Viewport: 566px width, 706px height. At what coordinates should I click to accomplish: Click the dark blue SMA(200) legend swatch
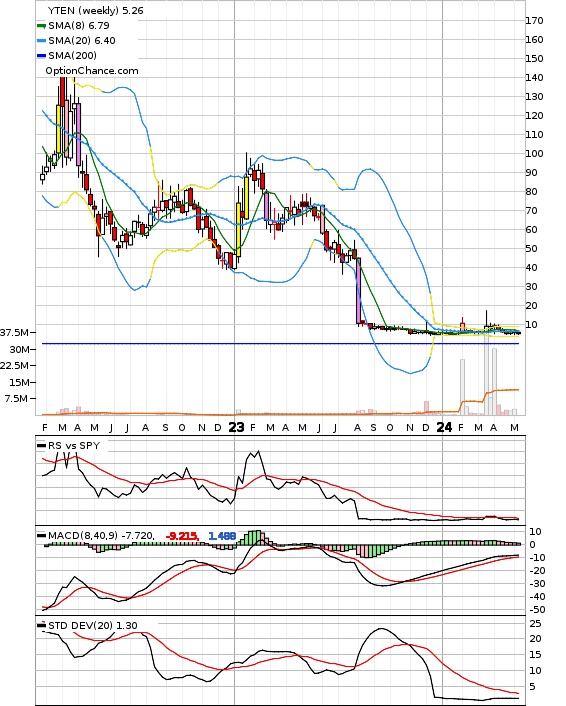point(41,56)
